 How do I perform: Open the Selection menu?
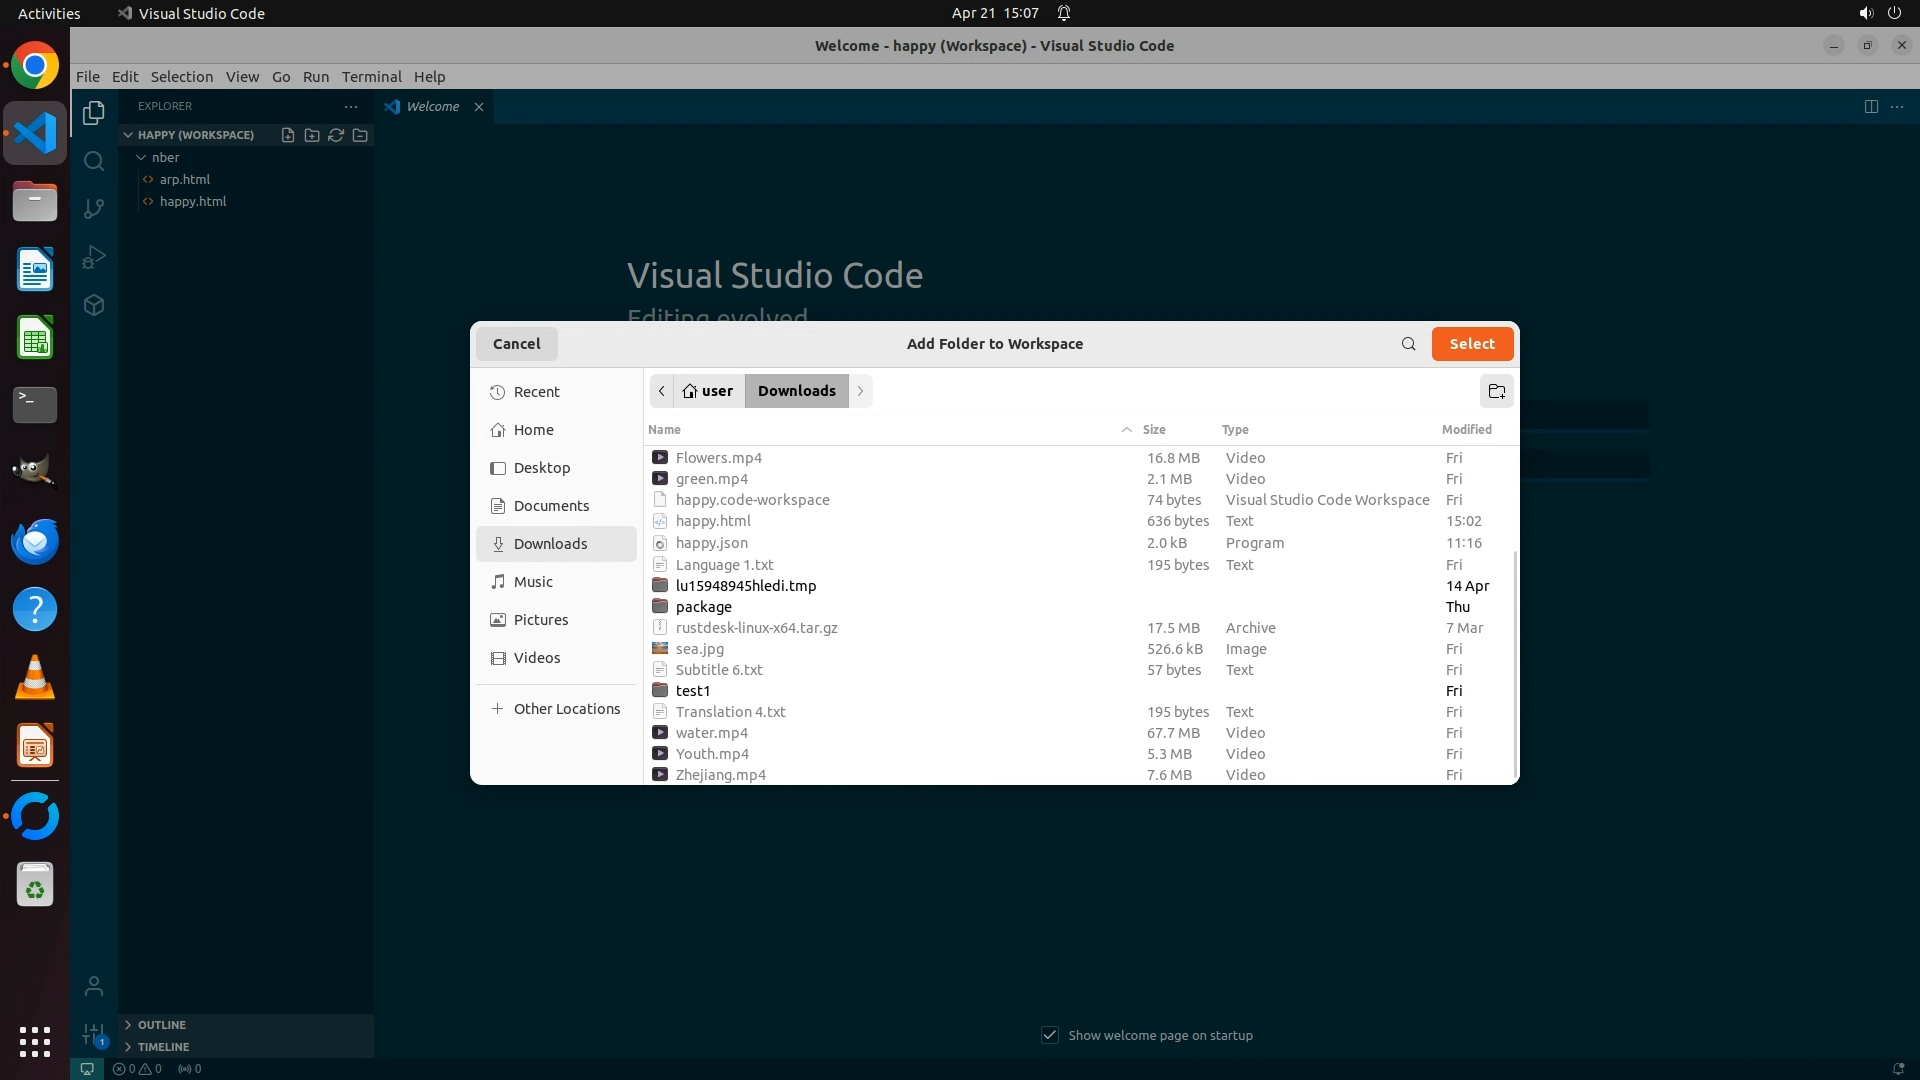[x=181, y=77]
